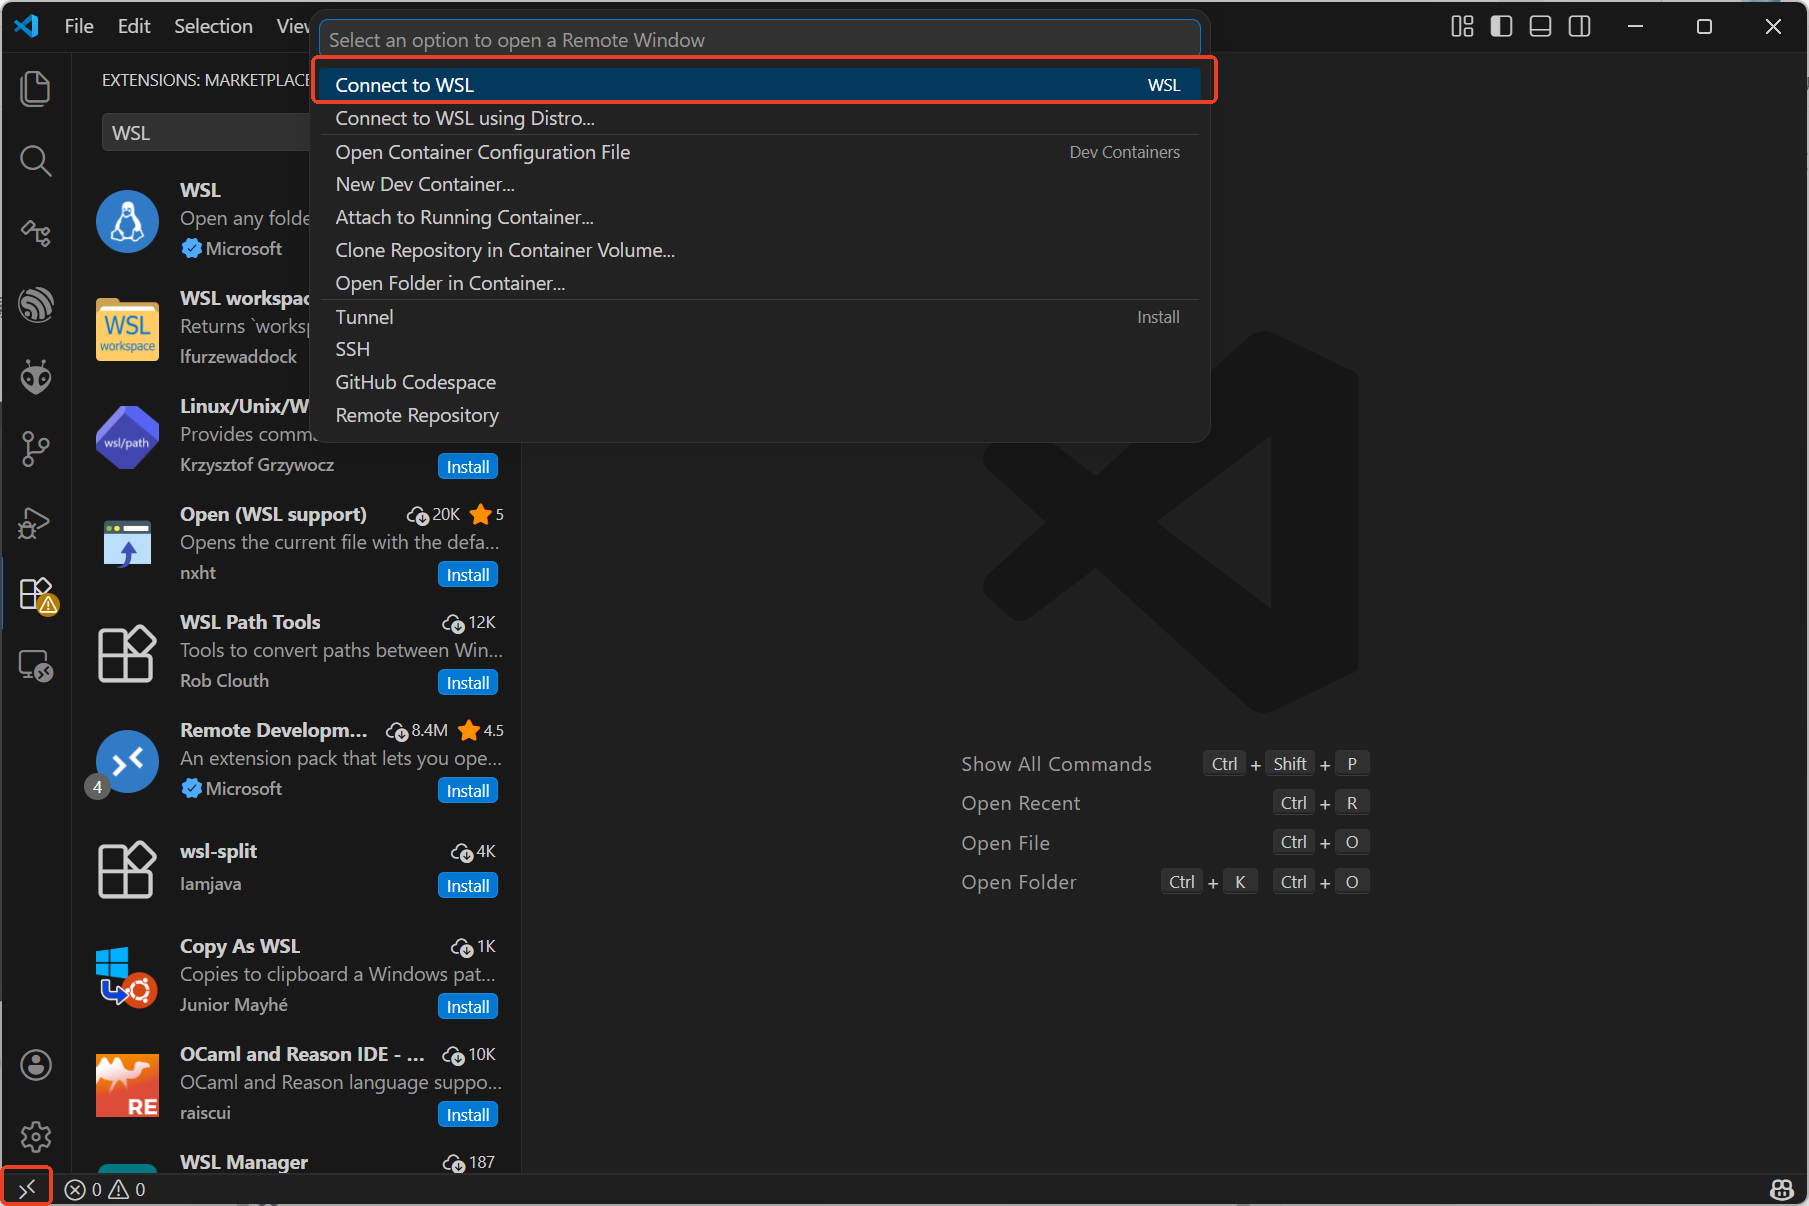Open the Edit menu

click(134, 26)
